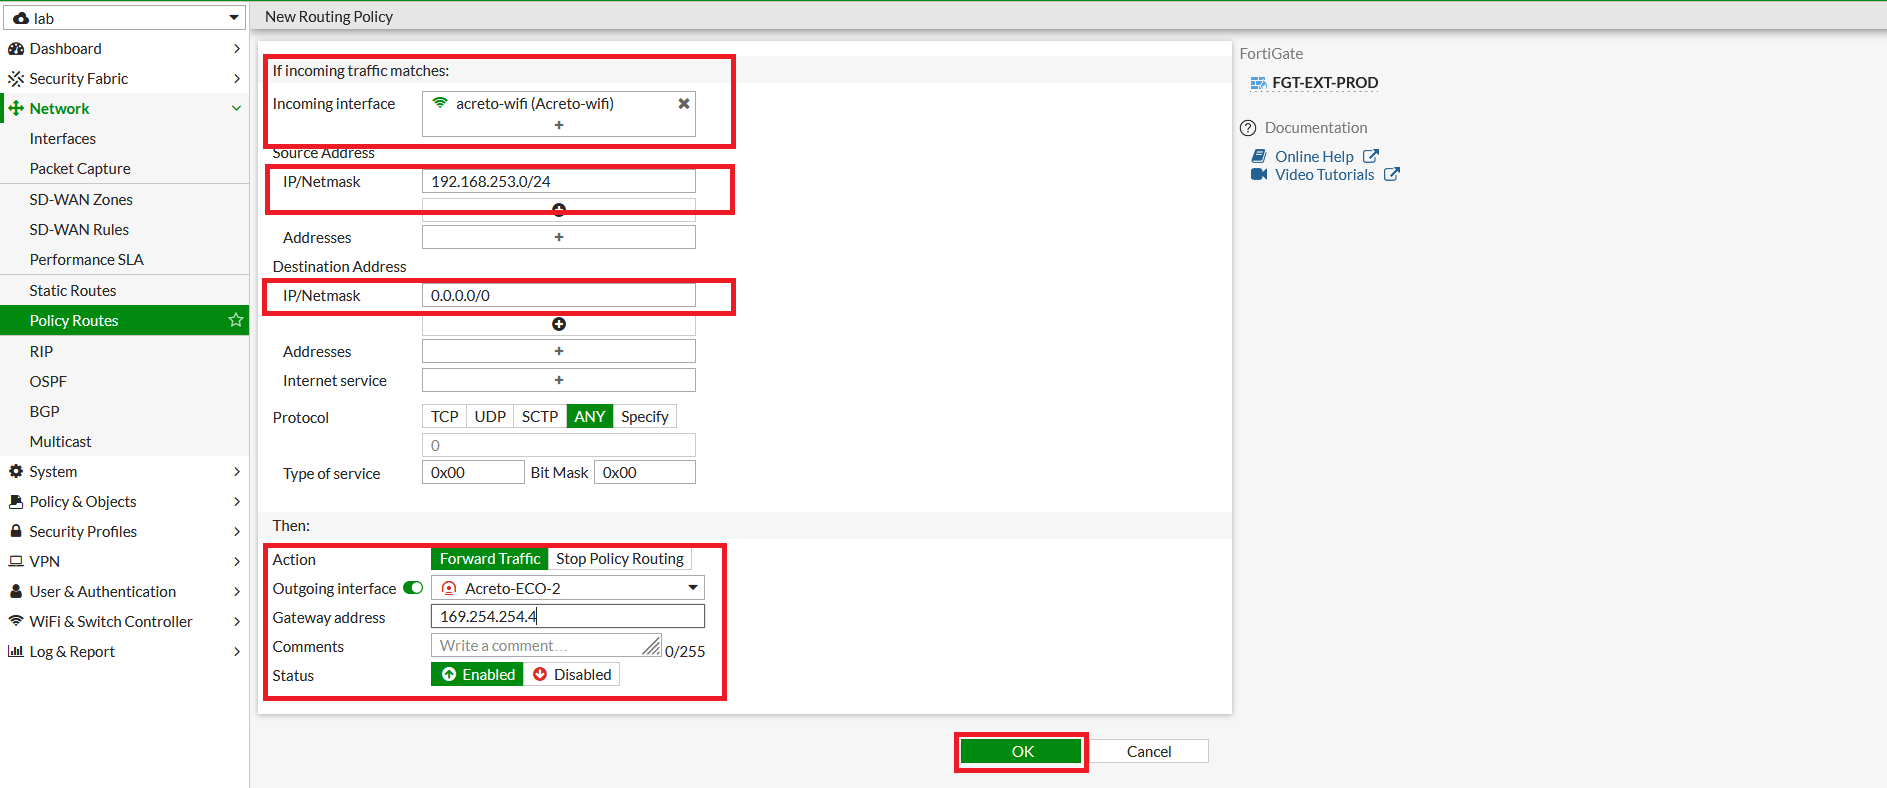The image size is (1887, 788).
Task: Add another incoming interface with plus
Action: (559, 125)
